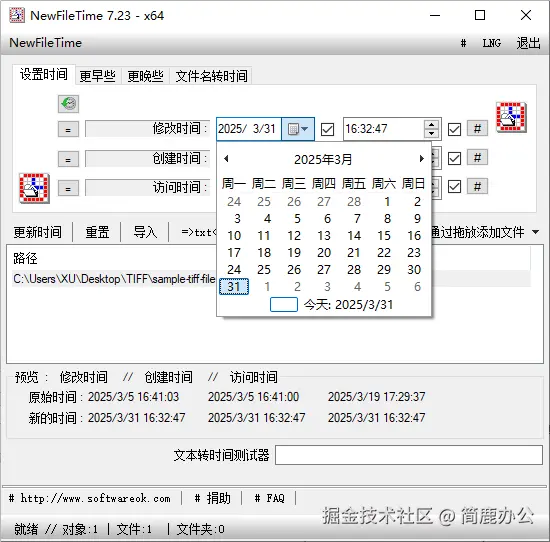The width and height of the screenshot is (550, 542).
Task: Click the # button in the 创建时间 row
Action: [477, 158]
